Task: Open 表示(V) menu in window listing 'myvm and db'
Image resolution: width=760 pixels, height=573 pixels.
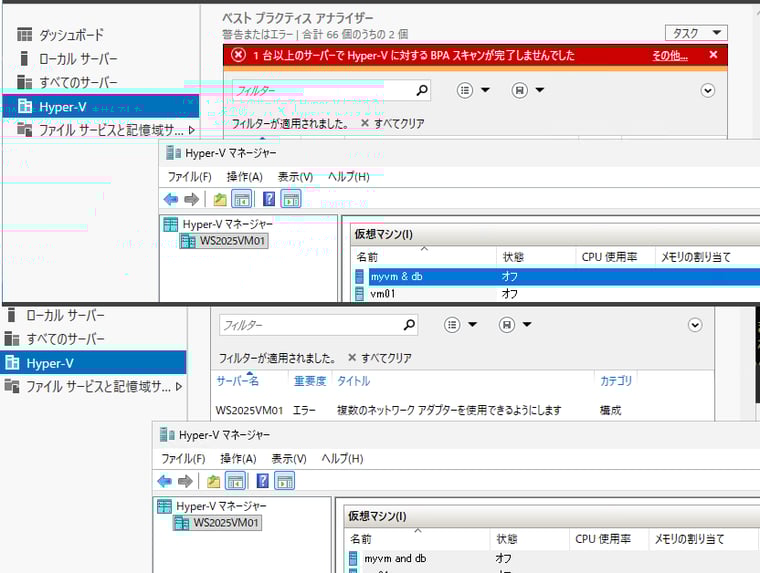Action: coord(289,458)
